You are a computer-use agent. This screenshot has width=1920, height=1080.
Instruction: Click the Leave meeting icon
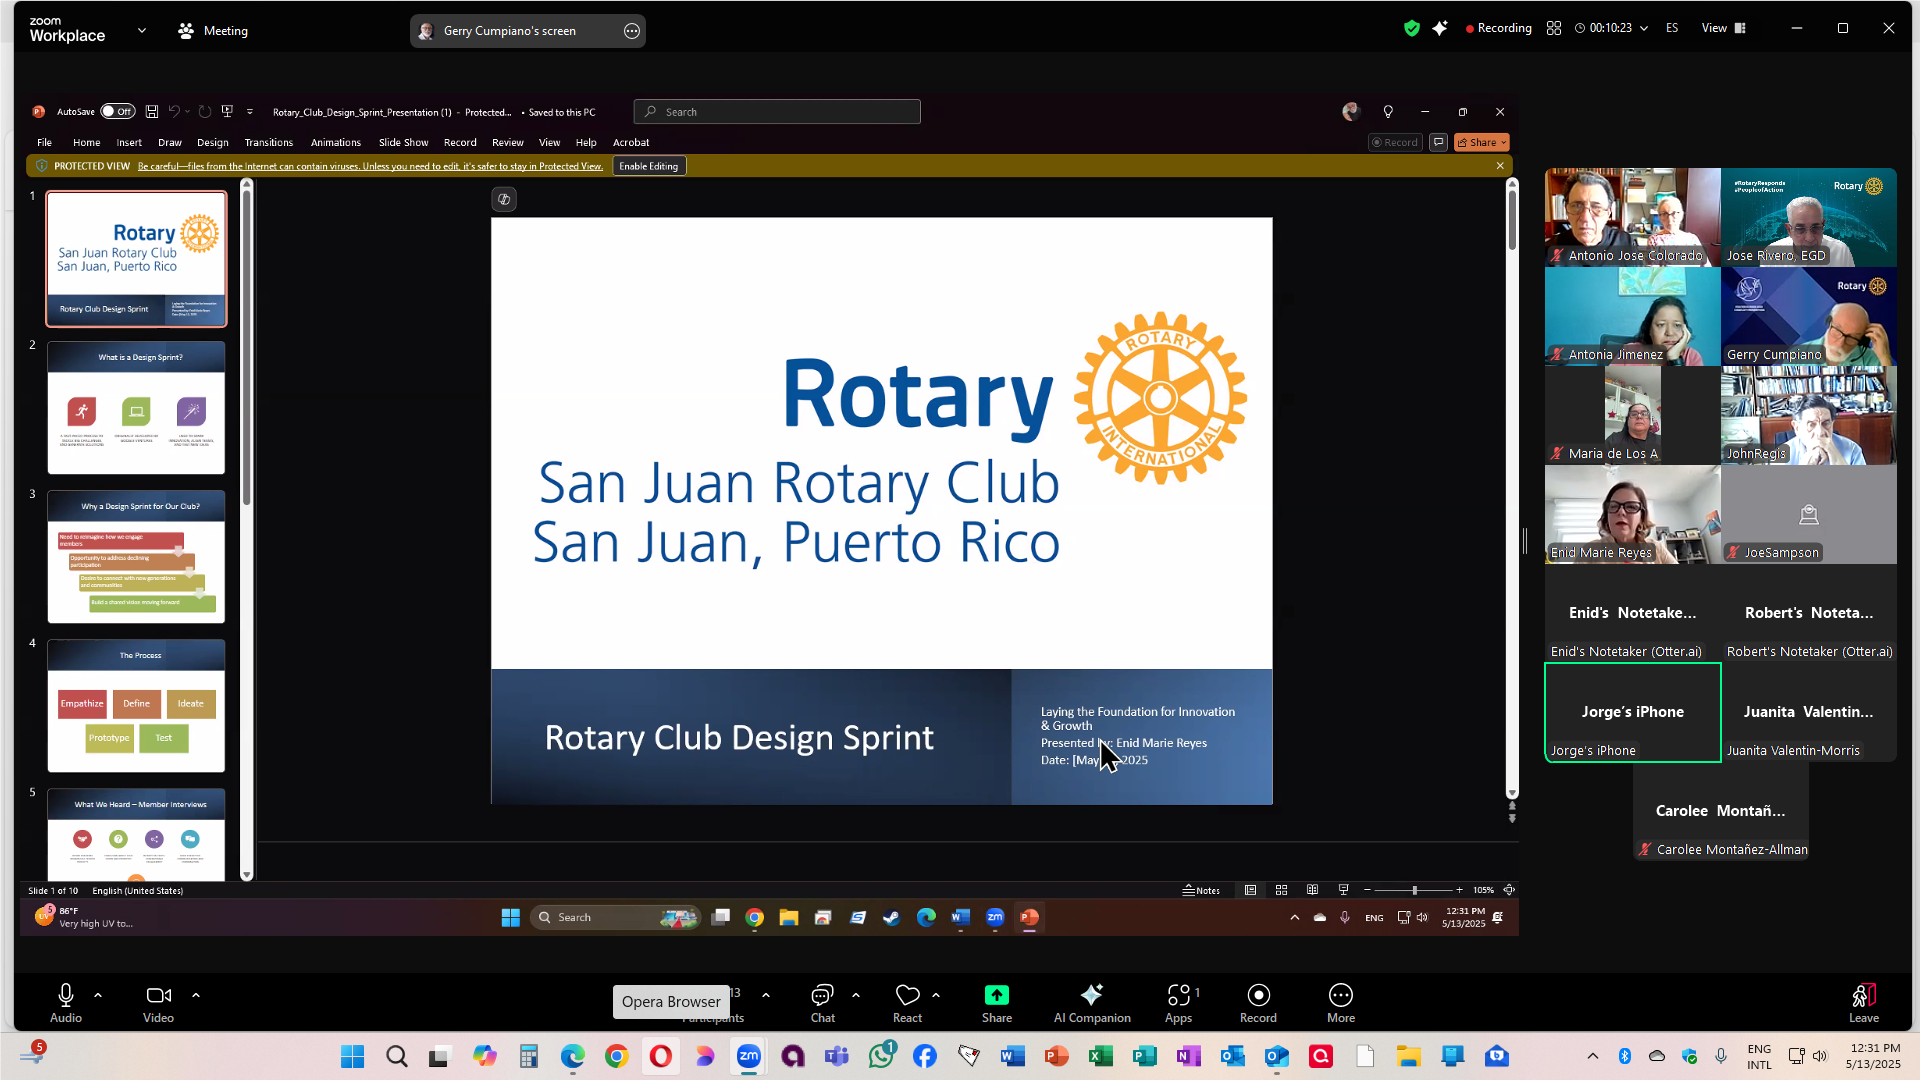[1863, 996]
